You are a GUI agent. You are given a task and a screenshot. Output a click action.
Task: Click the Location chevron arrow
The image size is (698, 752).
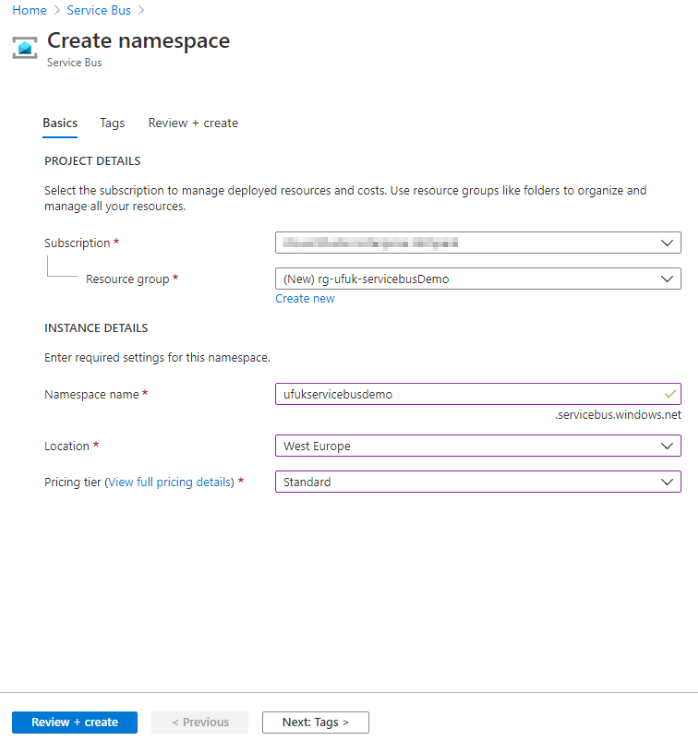tap(667, 446)
